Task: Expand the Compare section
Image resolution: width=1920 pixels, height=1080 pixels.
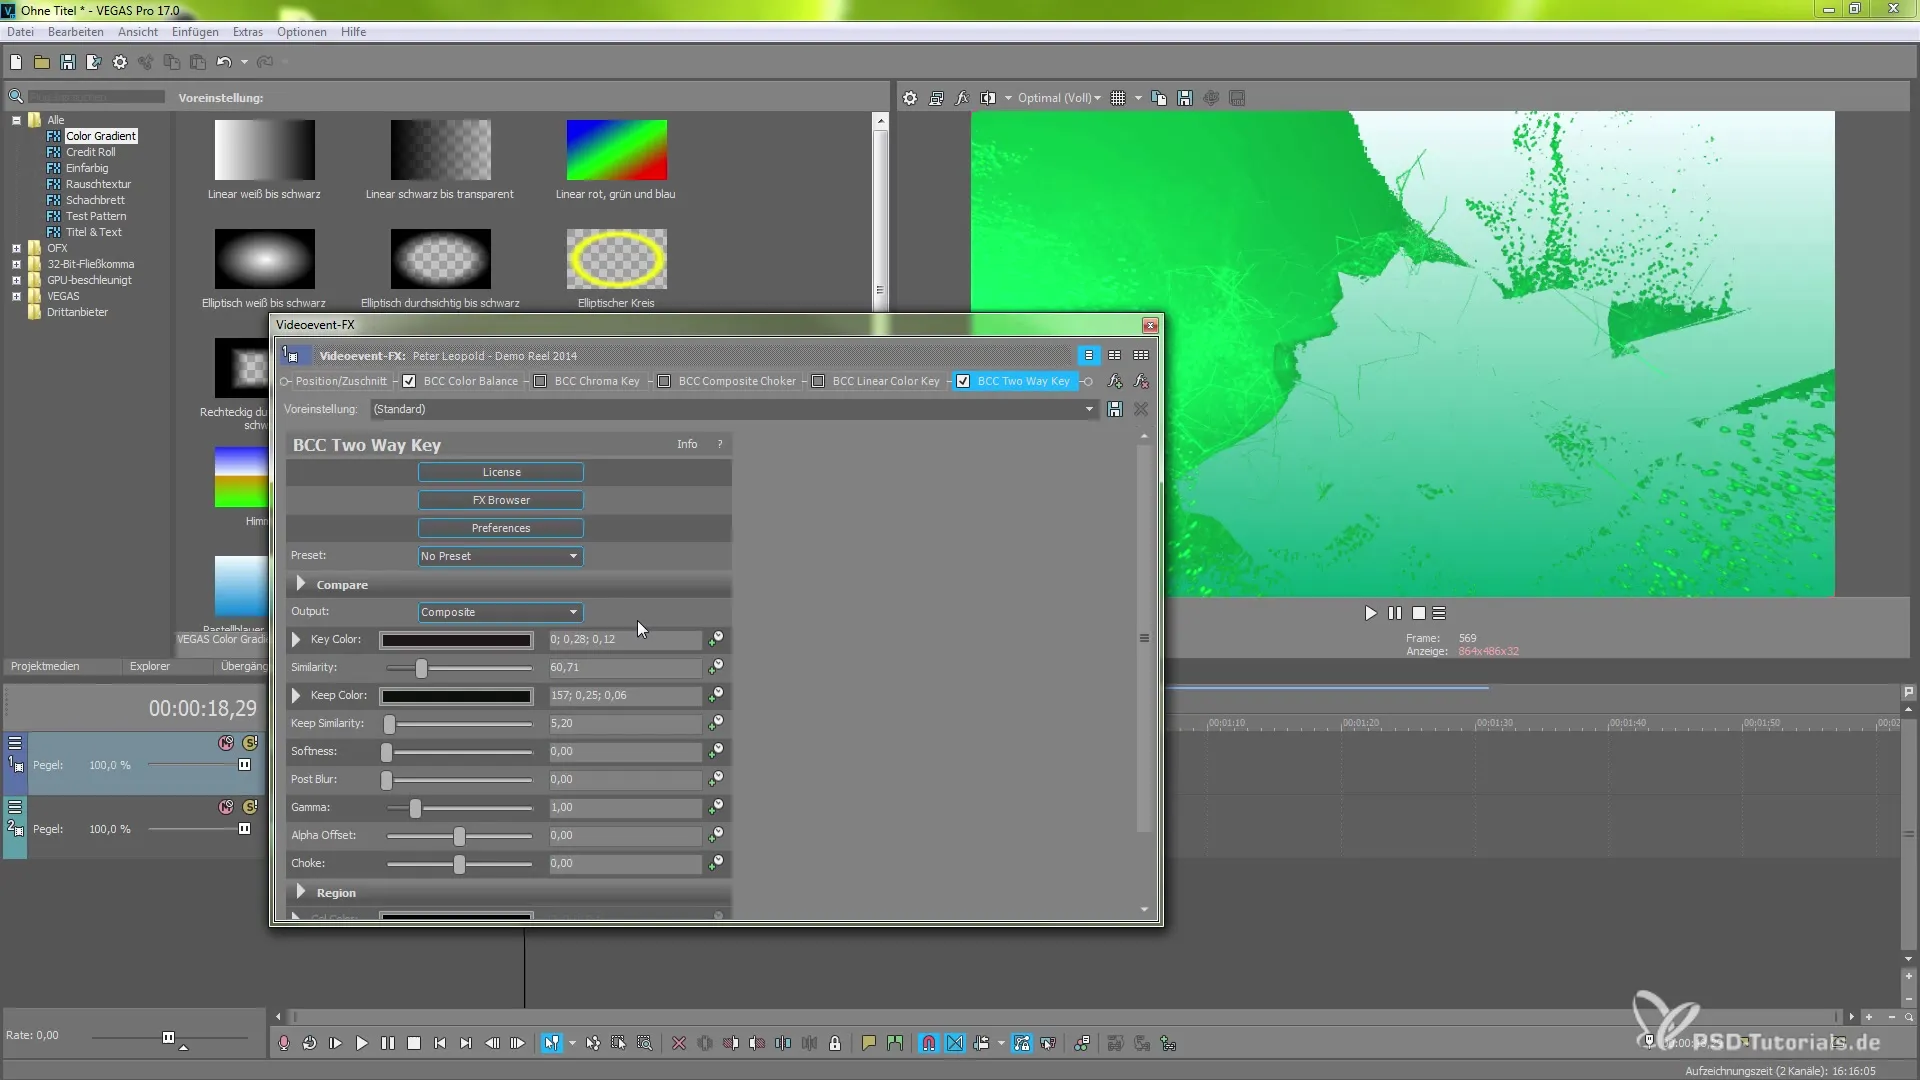Action: click(301, 584)
